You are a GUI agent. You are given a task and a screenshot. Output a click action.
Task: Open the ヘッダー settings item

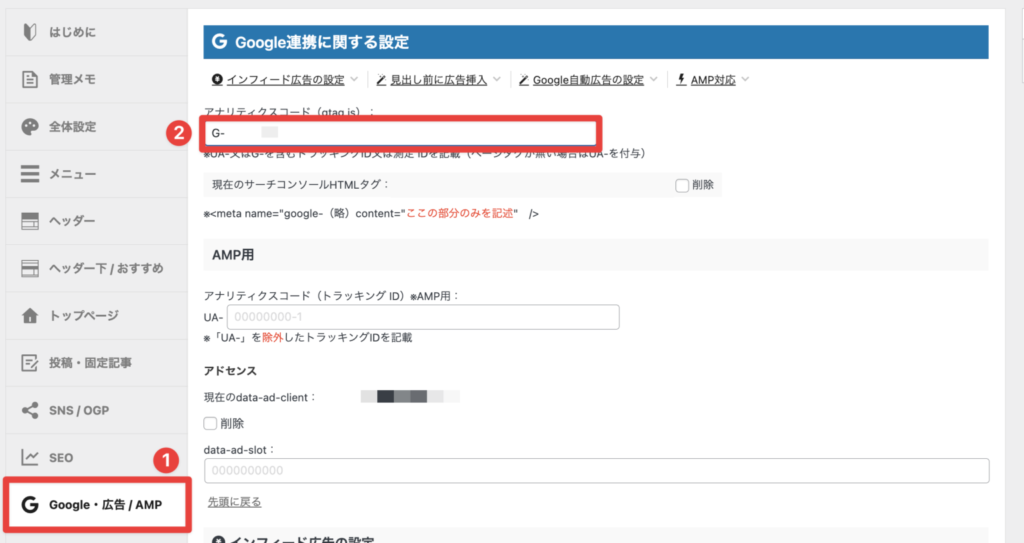[x=97, y=221]
